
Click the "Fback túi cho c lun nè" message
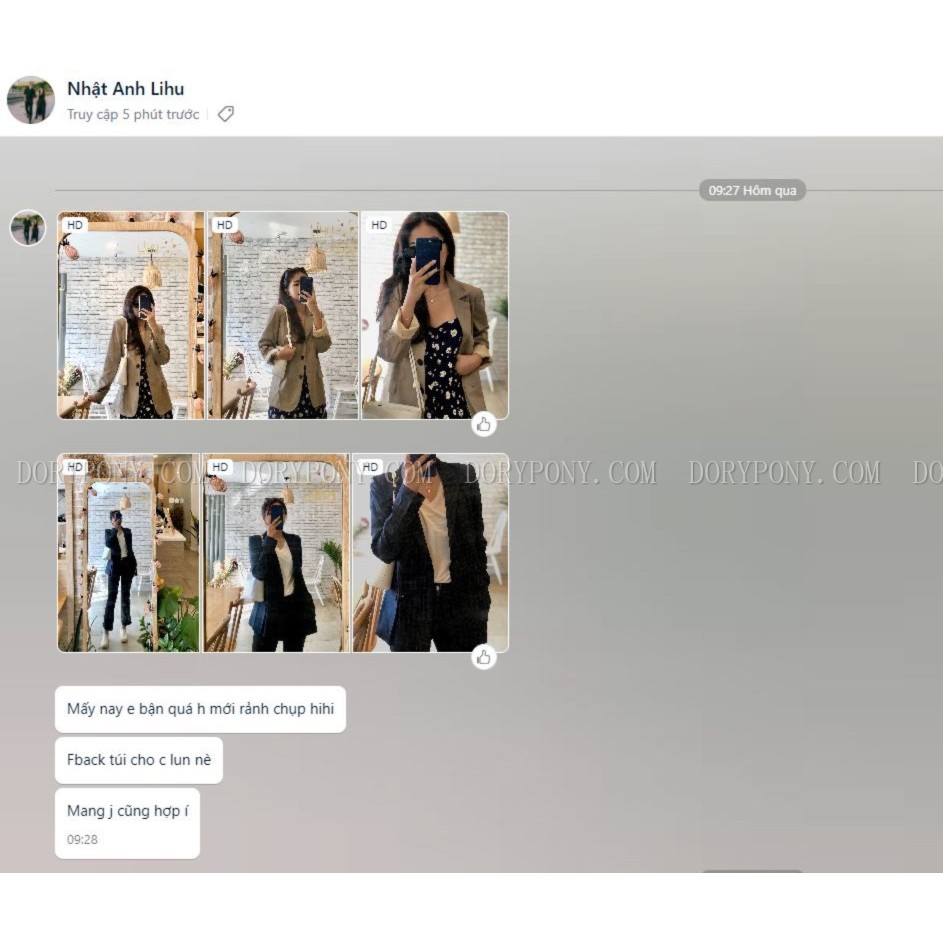coord(139,760)
